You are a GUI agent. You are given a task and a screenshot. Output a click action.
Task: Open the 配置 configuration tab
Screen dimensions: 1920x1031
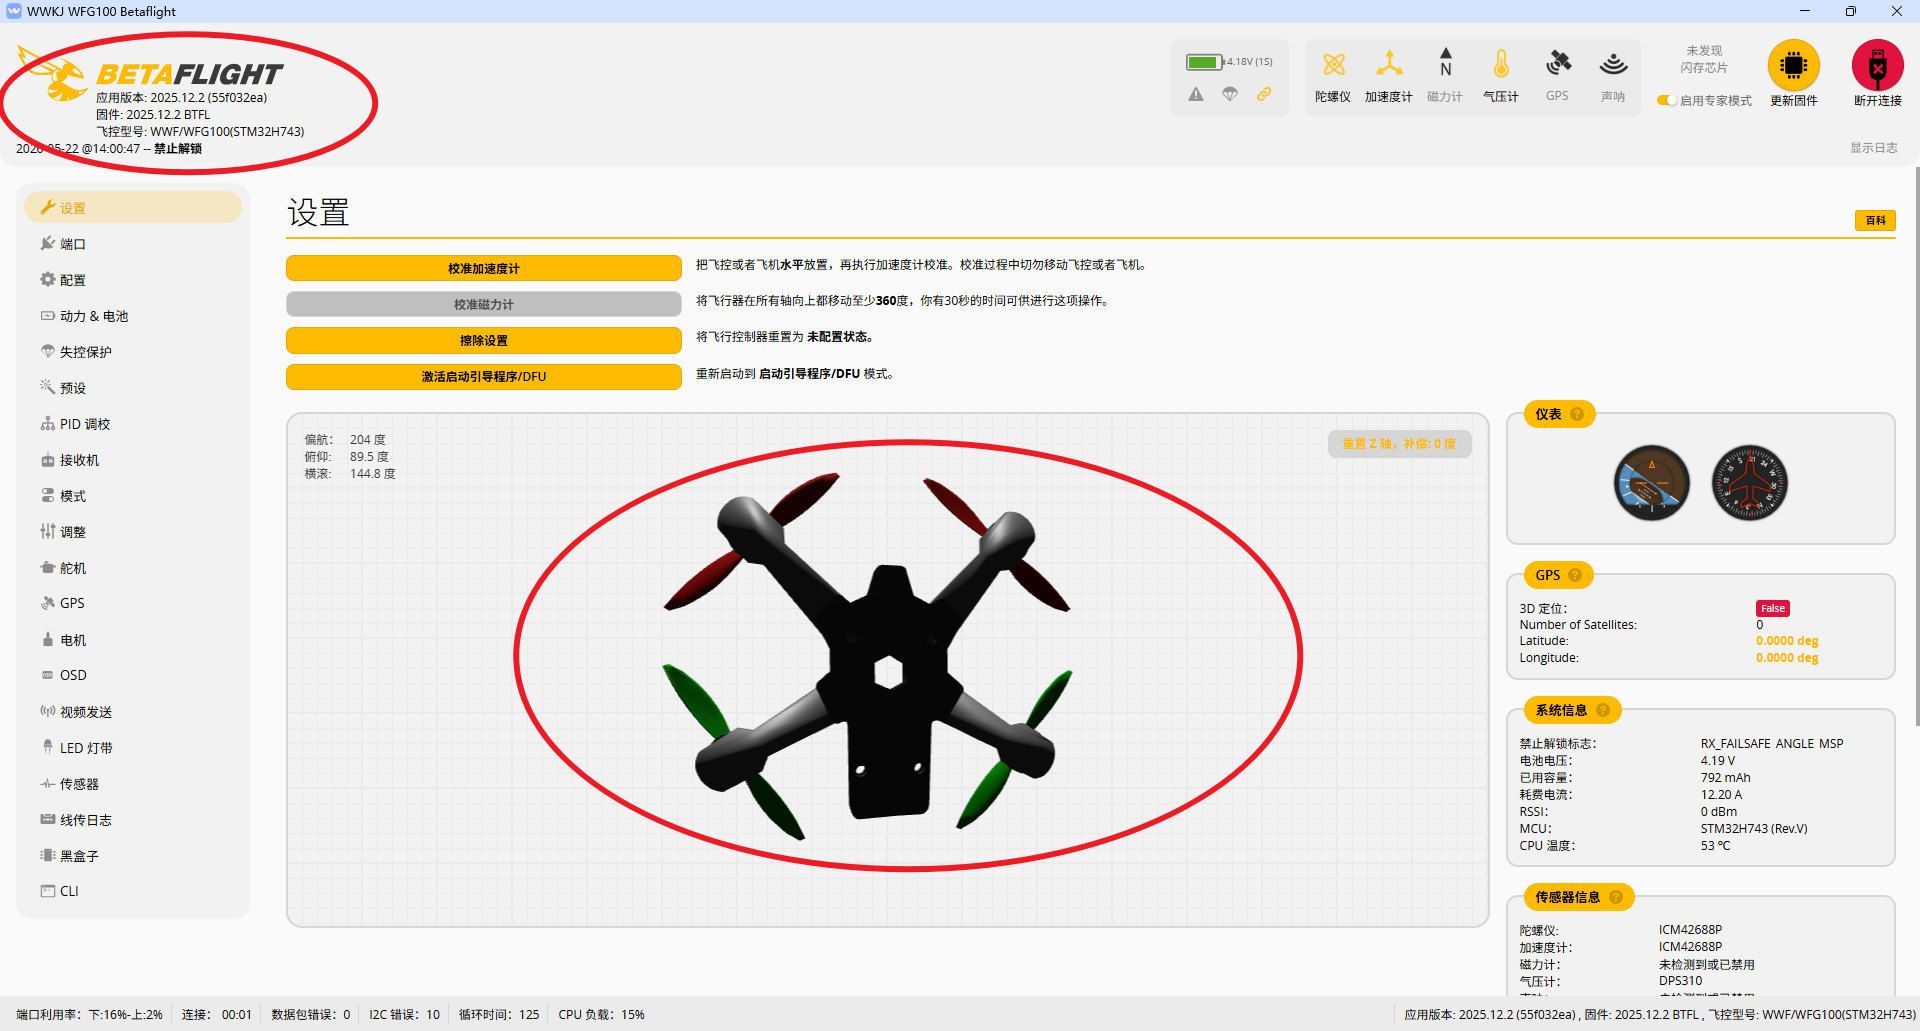pos(133,280)
